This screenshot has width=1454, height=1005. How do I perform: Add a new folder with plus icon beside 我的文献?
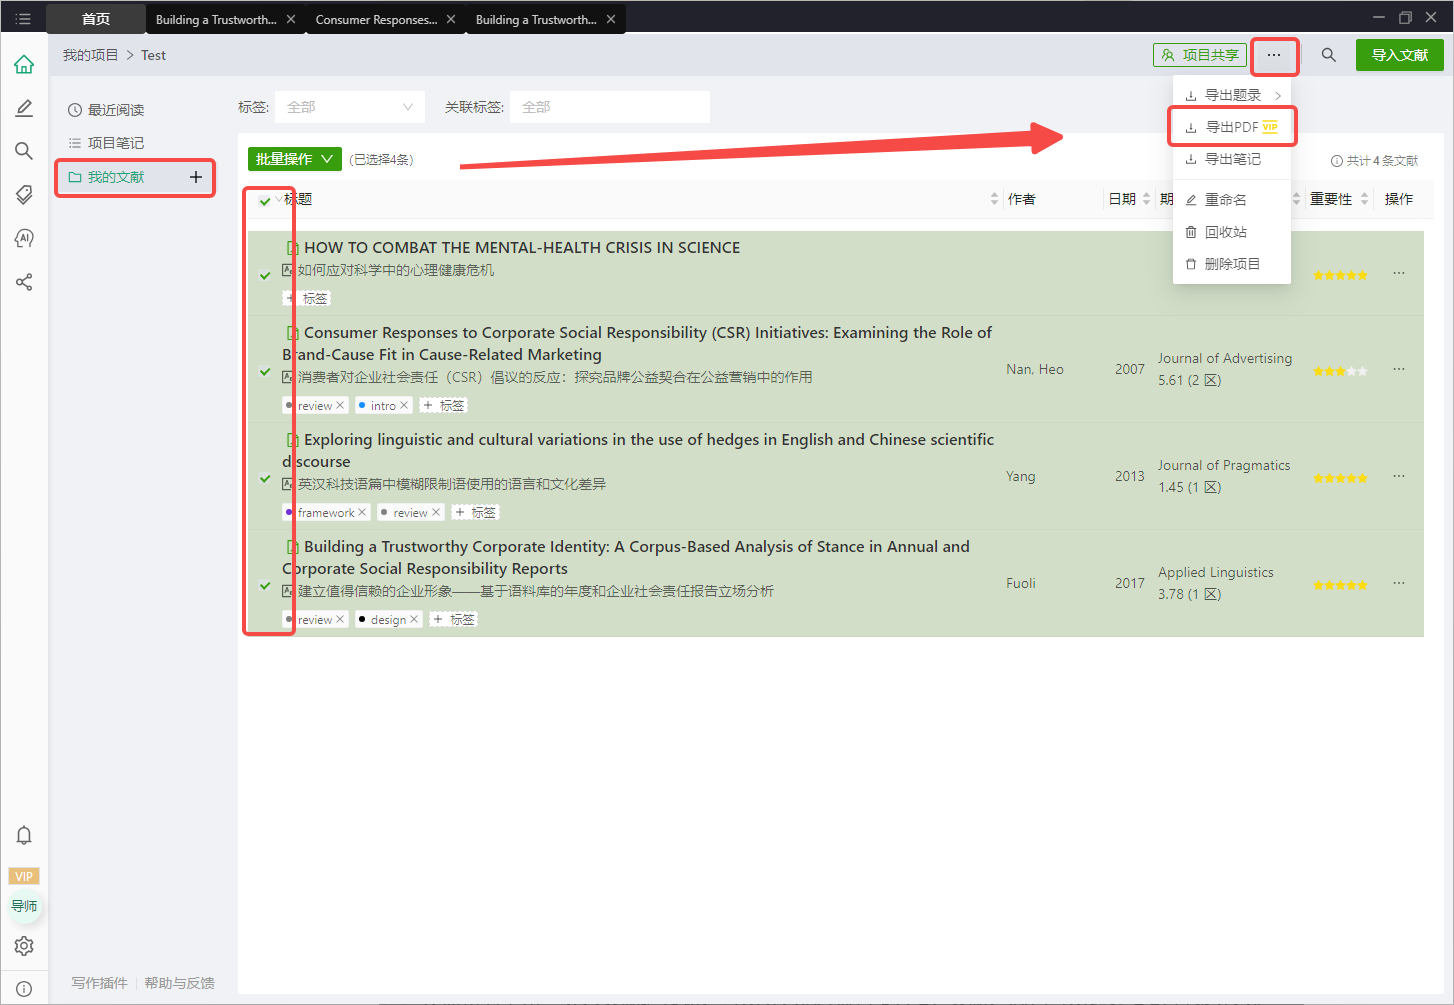196,177
